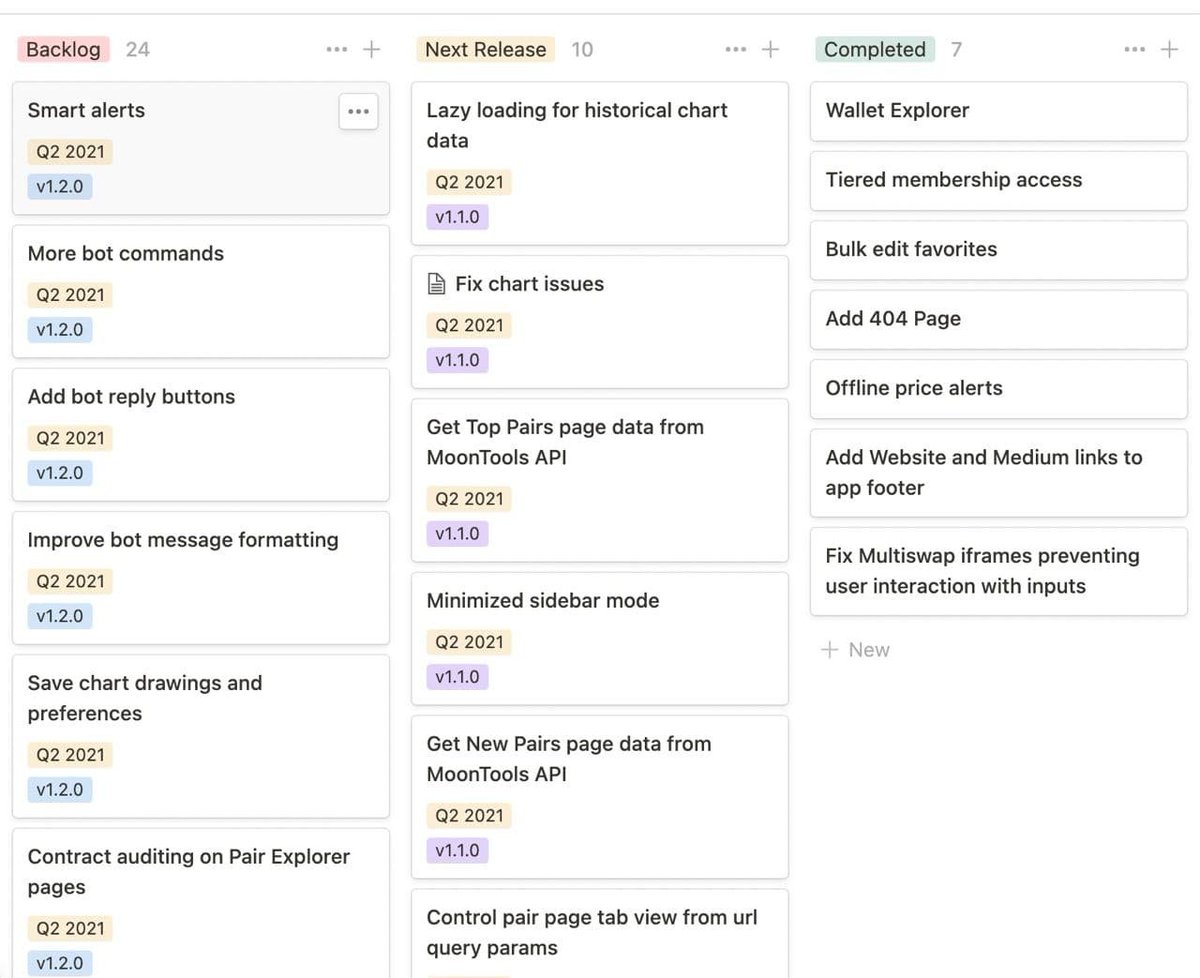Screen dimensions: 1200x978
Task: Add new card to Next Release column
Action: pos(770,49)
